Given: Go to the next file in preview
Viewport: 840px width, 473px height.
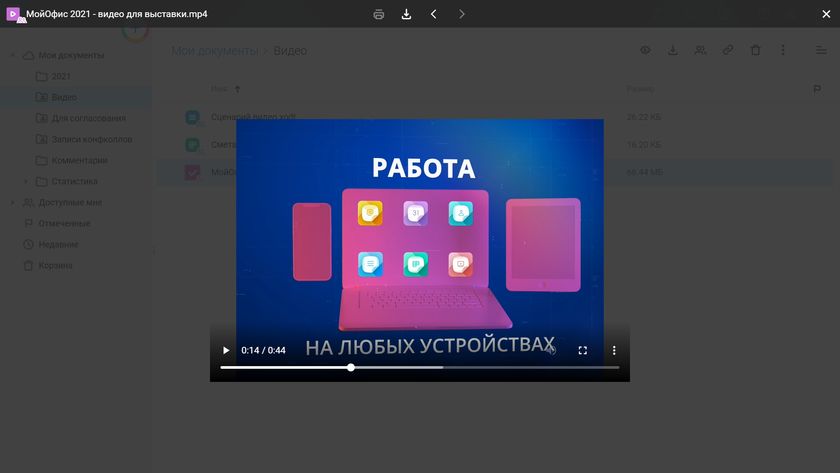Looking at the screenshot, I should coord(461,14).
